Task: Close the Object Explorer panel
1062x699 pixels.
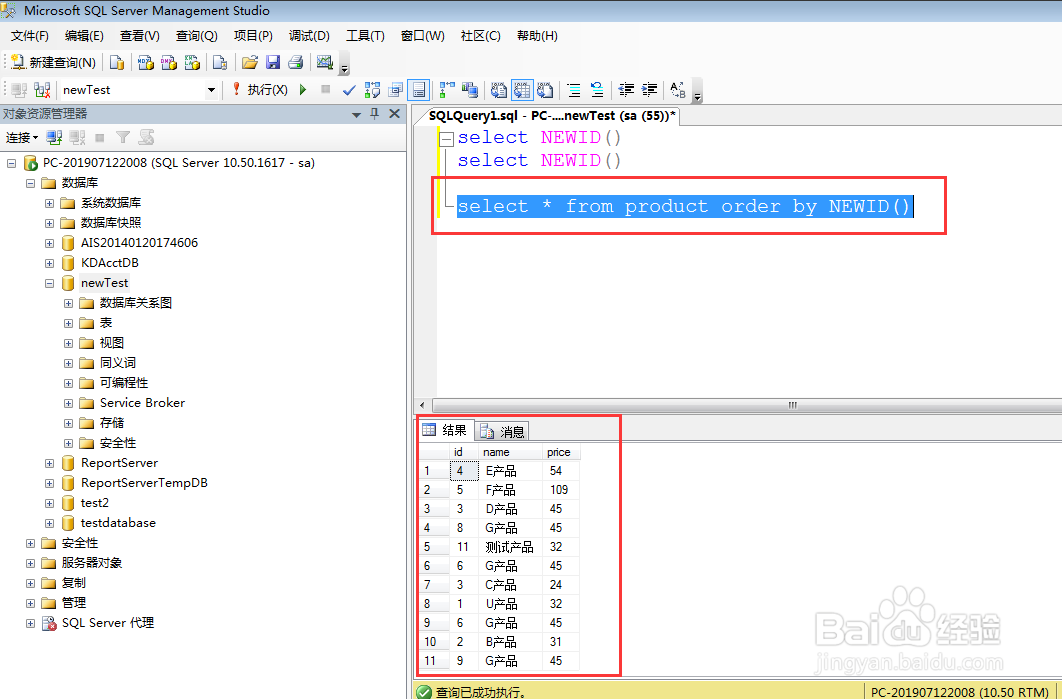Action: pos(394,114)
